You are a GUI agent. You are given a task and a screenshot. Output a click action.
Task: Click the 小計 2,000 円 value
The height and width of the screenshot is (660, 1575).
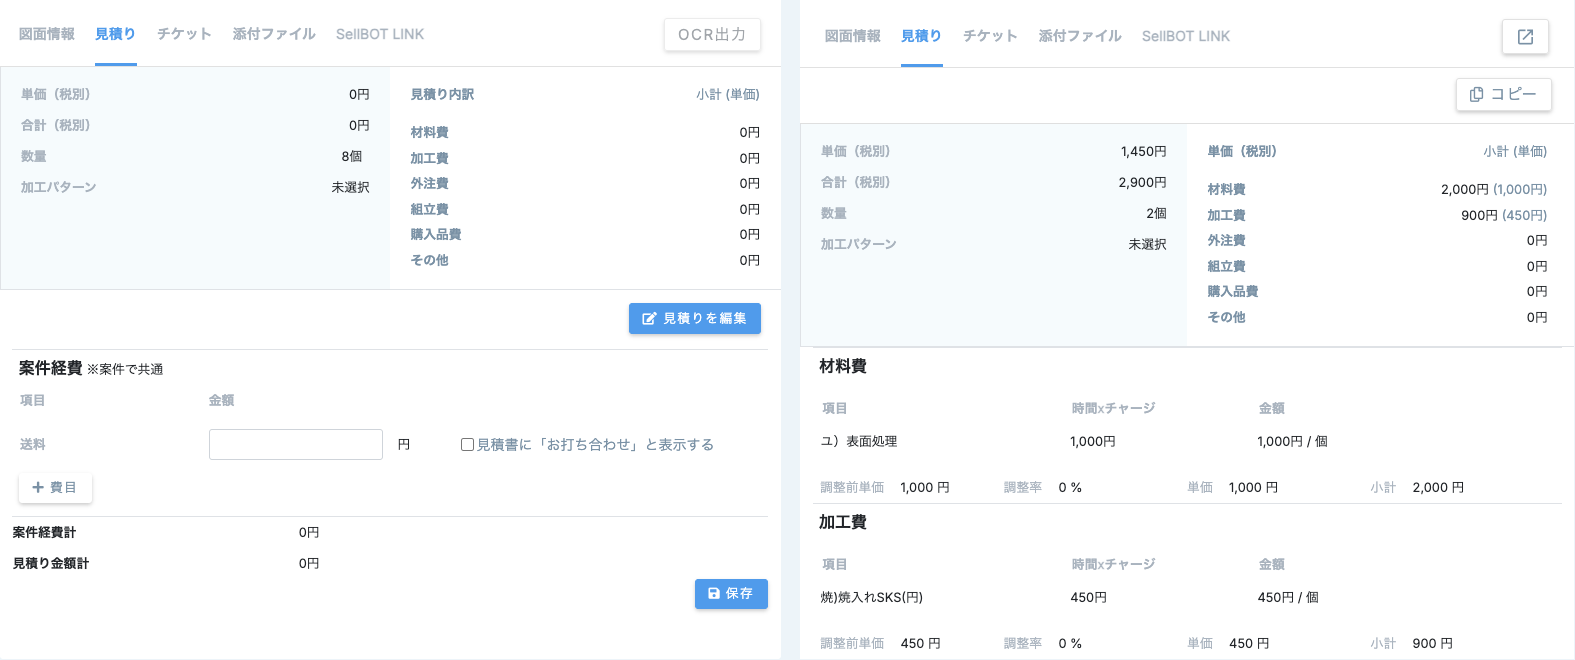[x=1438, y=487]
